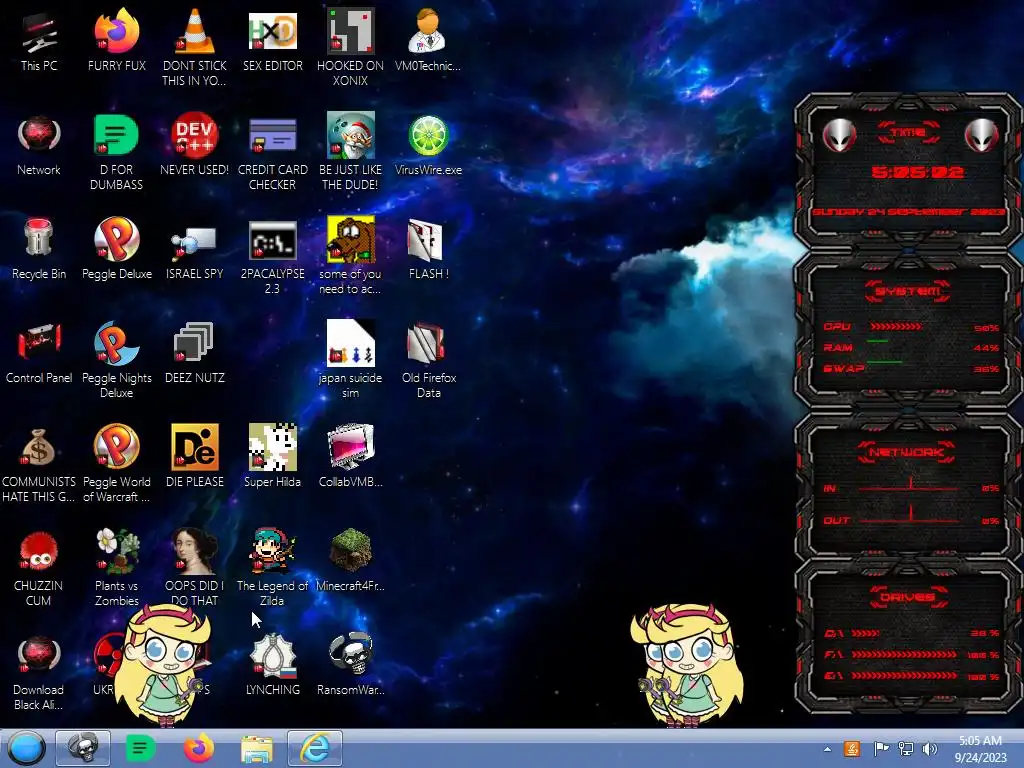Screen dimensions: 1024x768
Task: Open the 'some of you need to ac...' icon
Action: [x=350, y=256]
